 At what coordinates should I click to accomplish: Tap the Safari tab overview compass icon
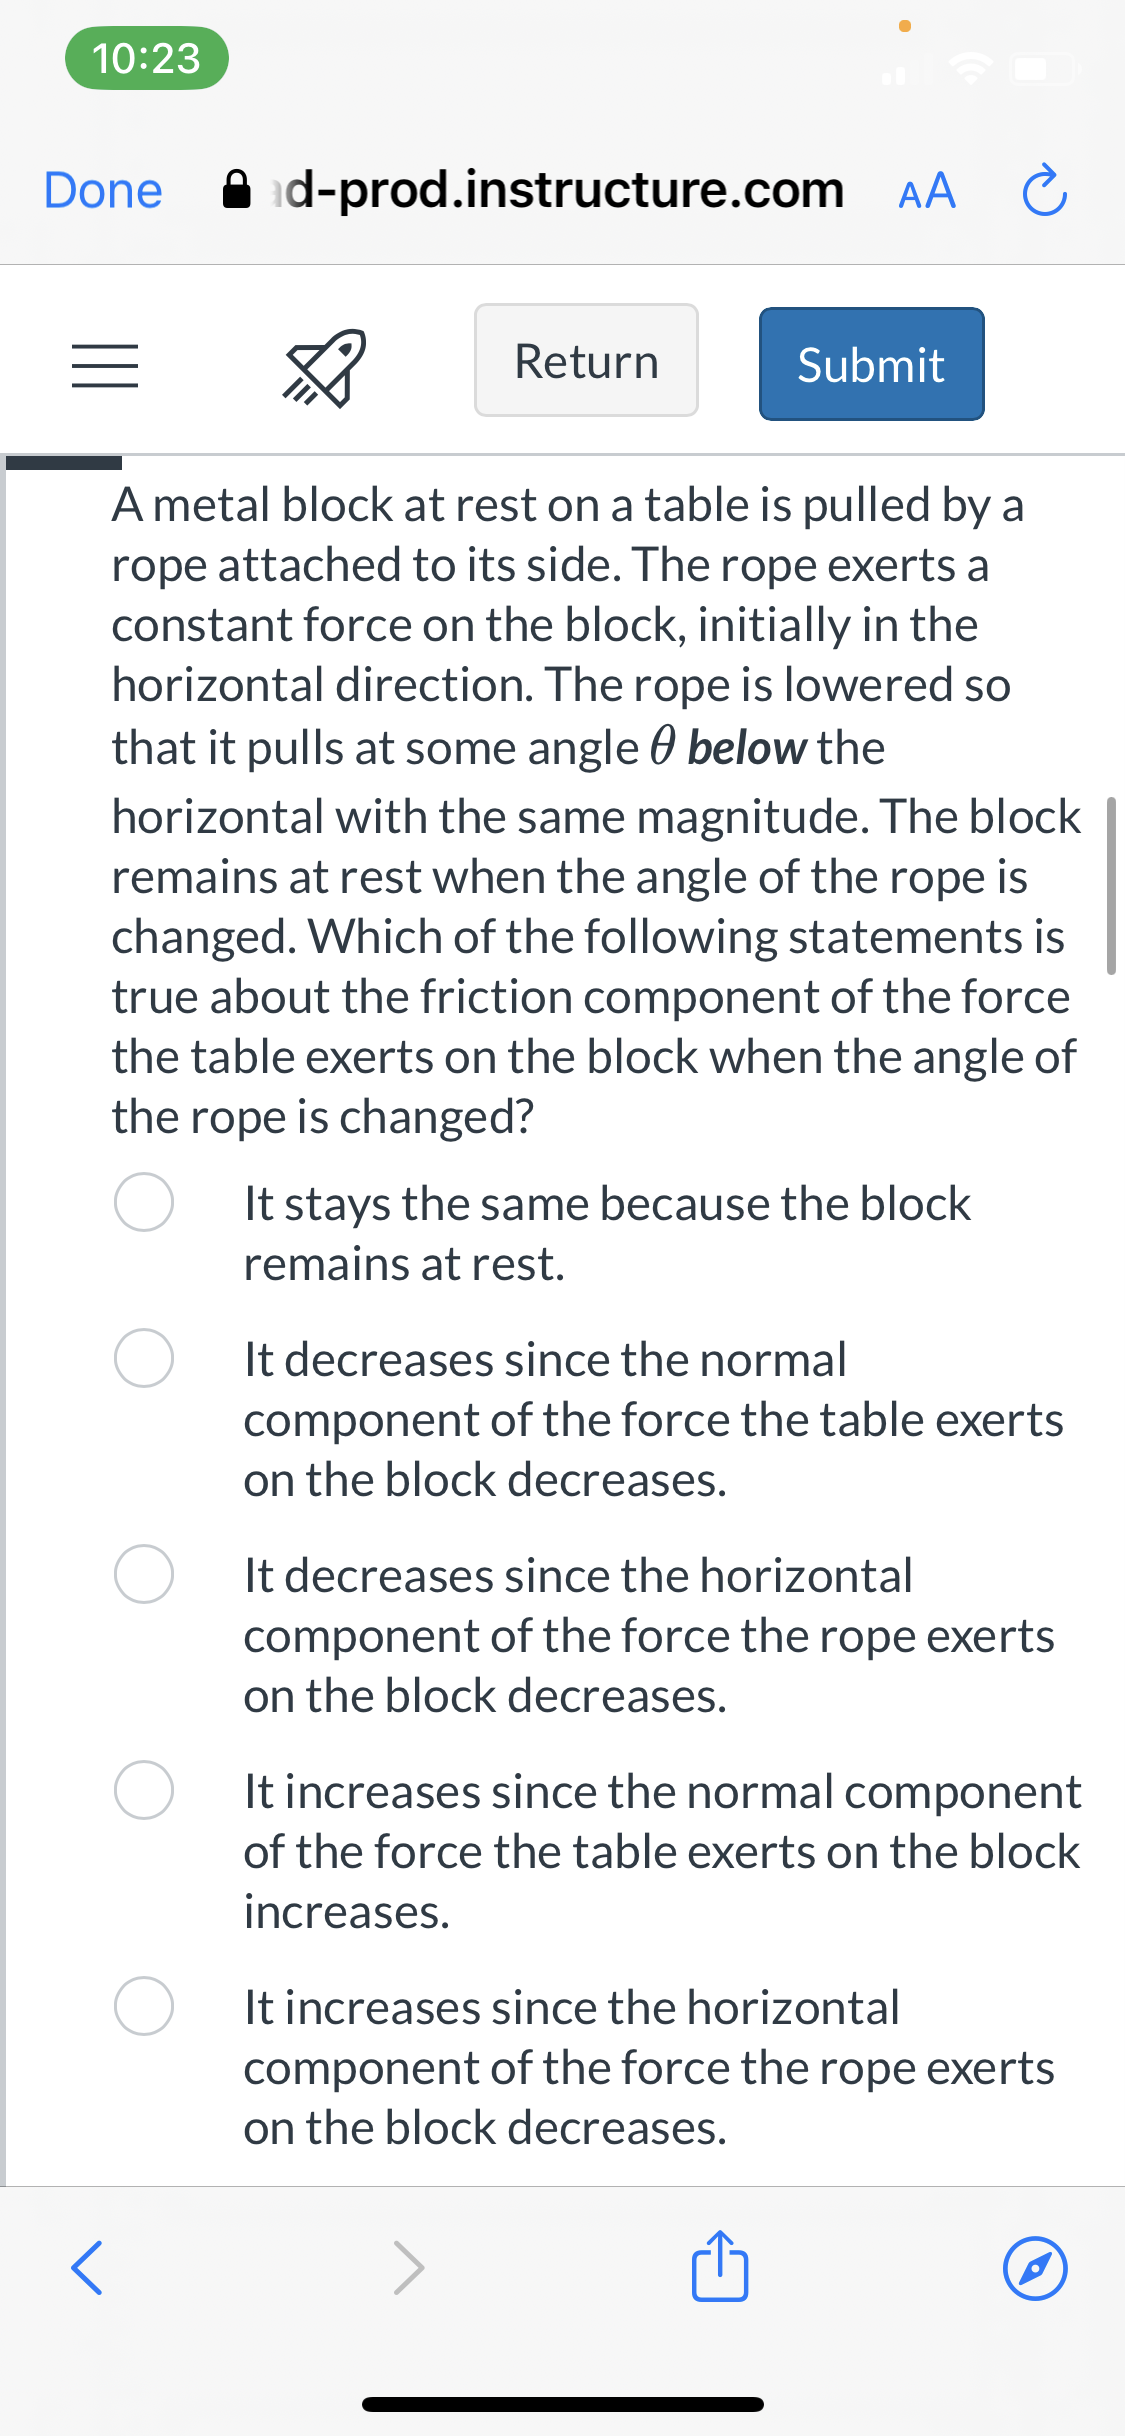coord(1035,2267)
